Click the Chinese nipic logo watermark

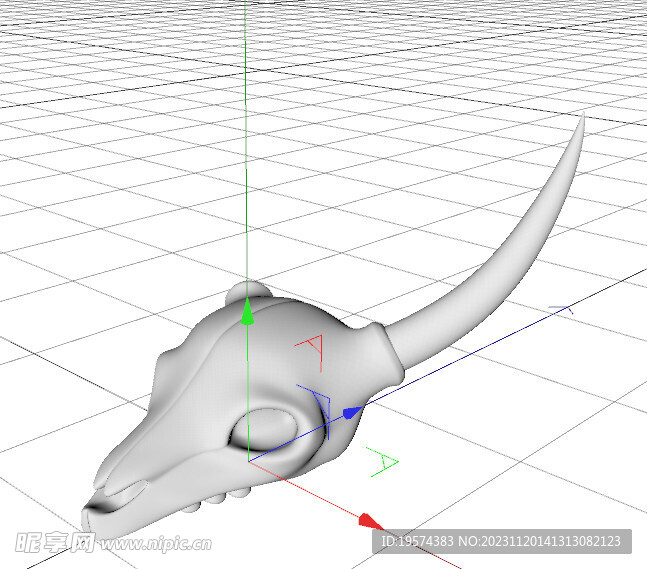[55, 543]
